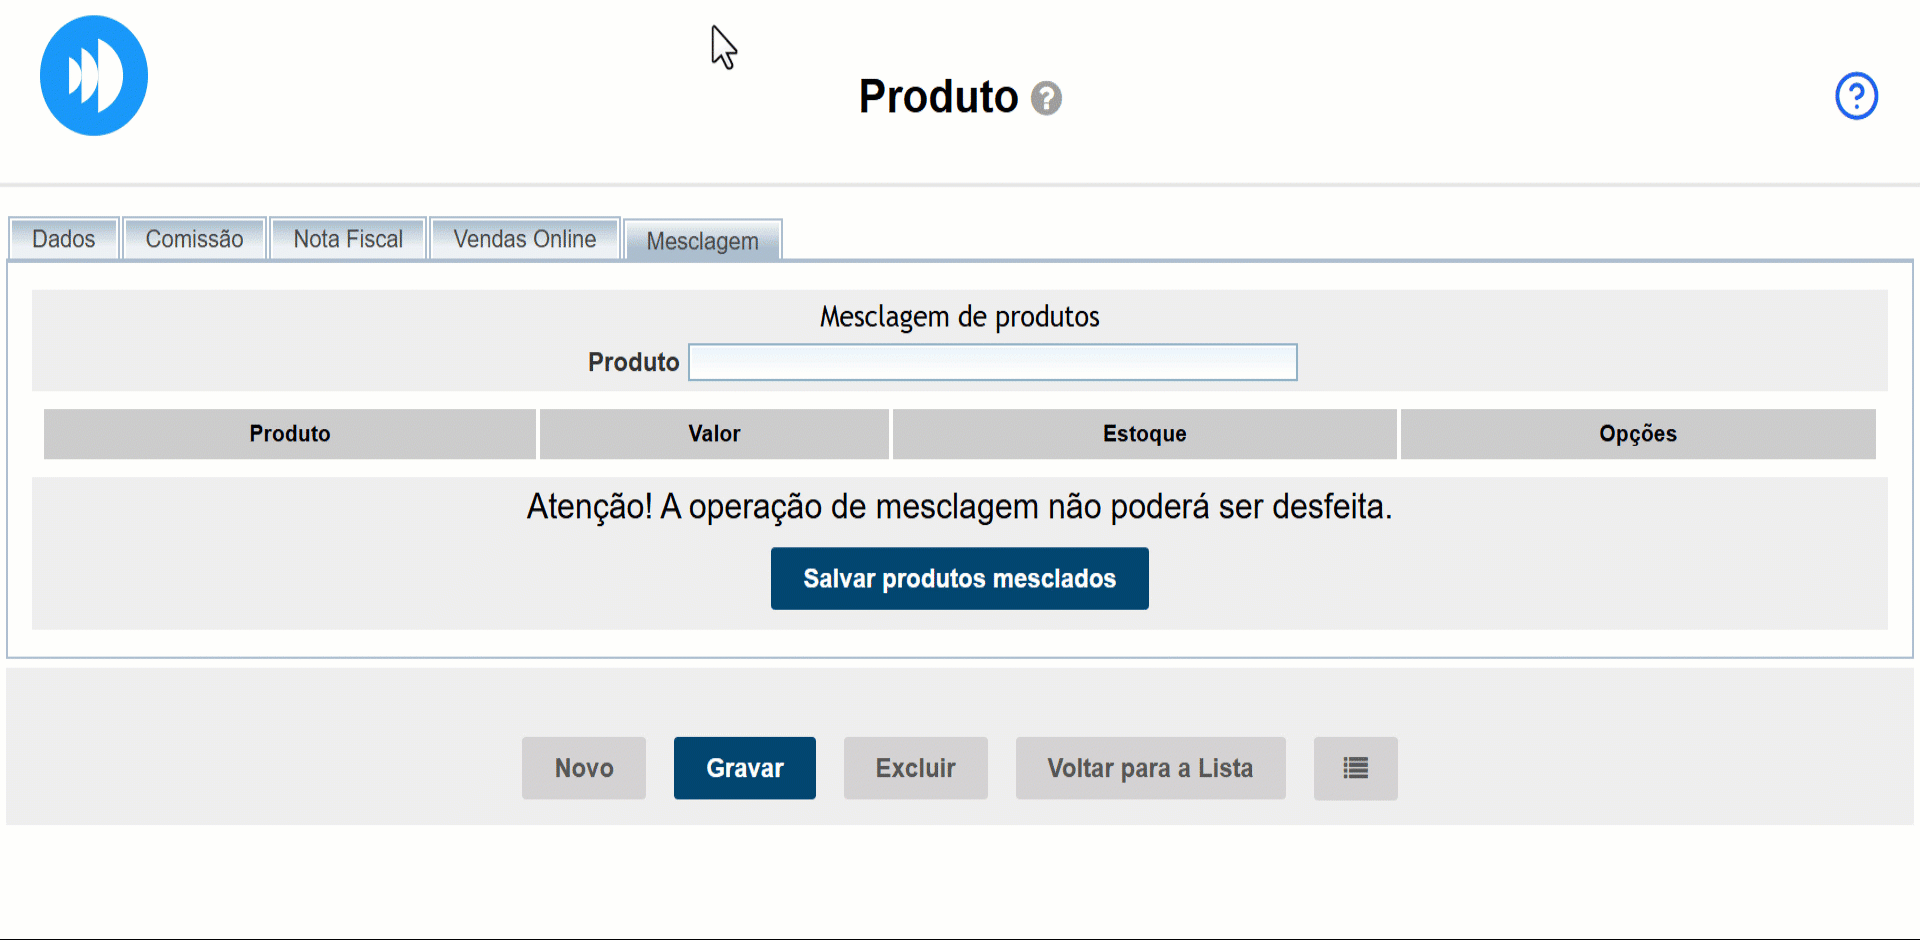This screenshot has width=1920, height=940.
Task: Click the Produto column header in table
Action: pos(289,434)
